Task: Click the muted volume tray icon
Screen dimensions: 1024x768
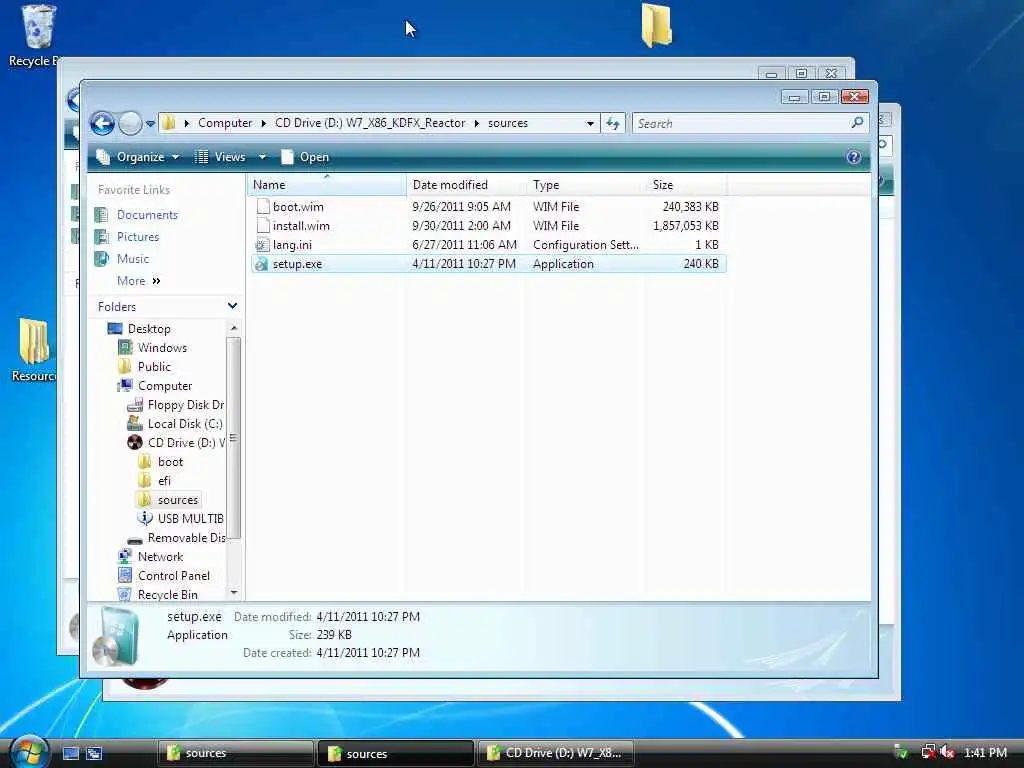Action: [947, 752]
